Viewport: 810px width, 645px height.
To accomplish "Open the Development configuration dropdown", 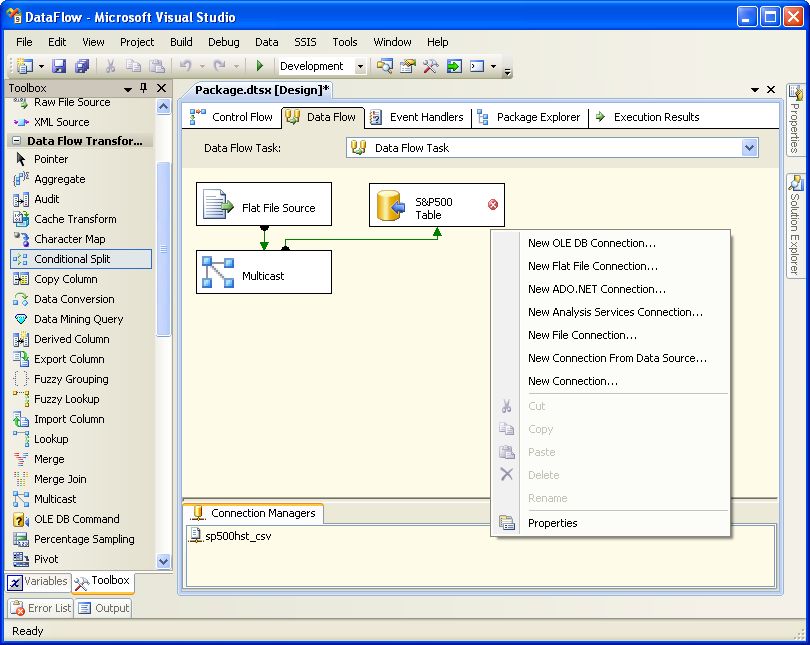I will 360,66.
